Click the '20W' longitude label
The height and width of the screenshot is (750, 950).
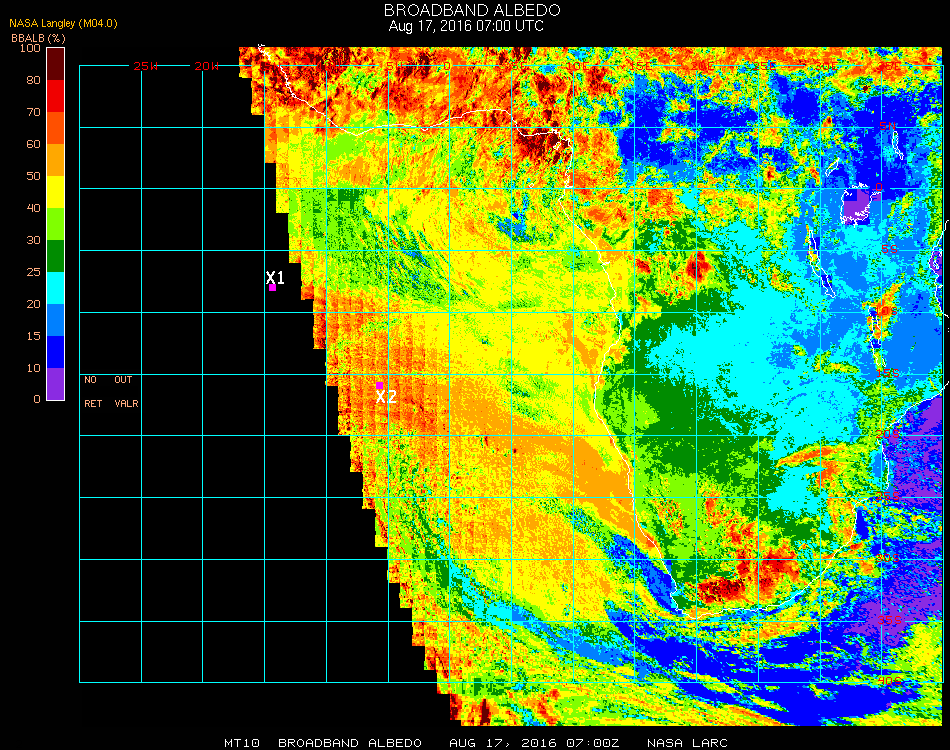point(207,66)
